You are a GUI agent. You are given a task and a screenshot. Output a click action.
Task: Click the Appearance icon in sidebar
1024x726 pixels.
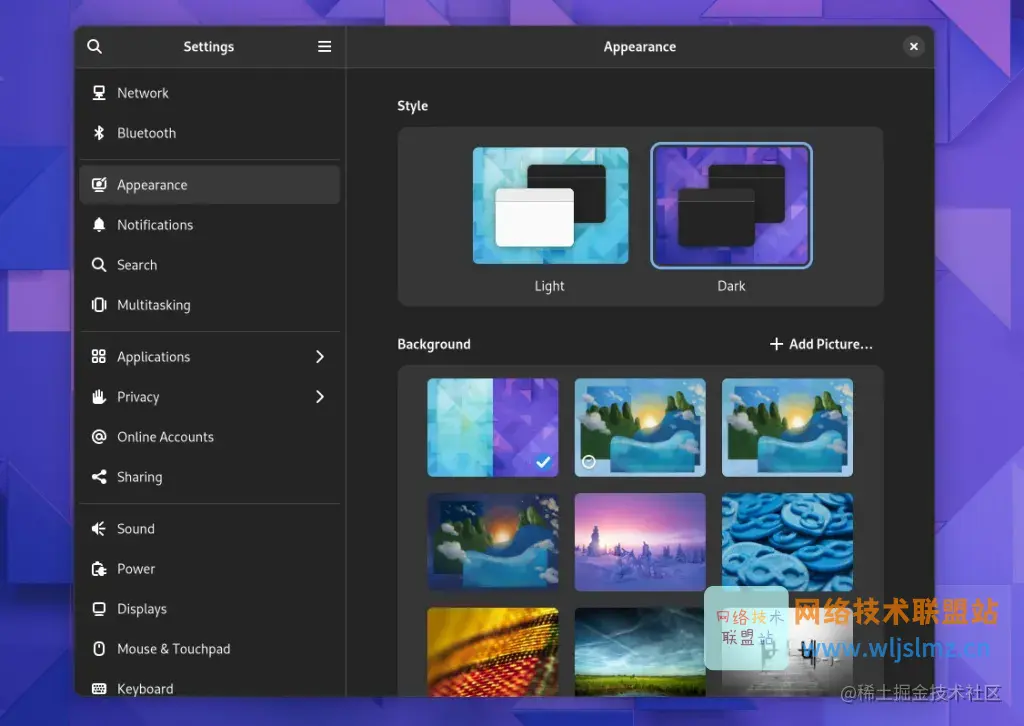click(x=99, y=185)
